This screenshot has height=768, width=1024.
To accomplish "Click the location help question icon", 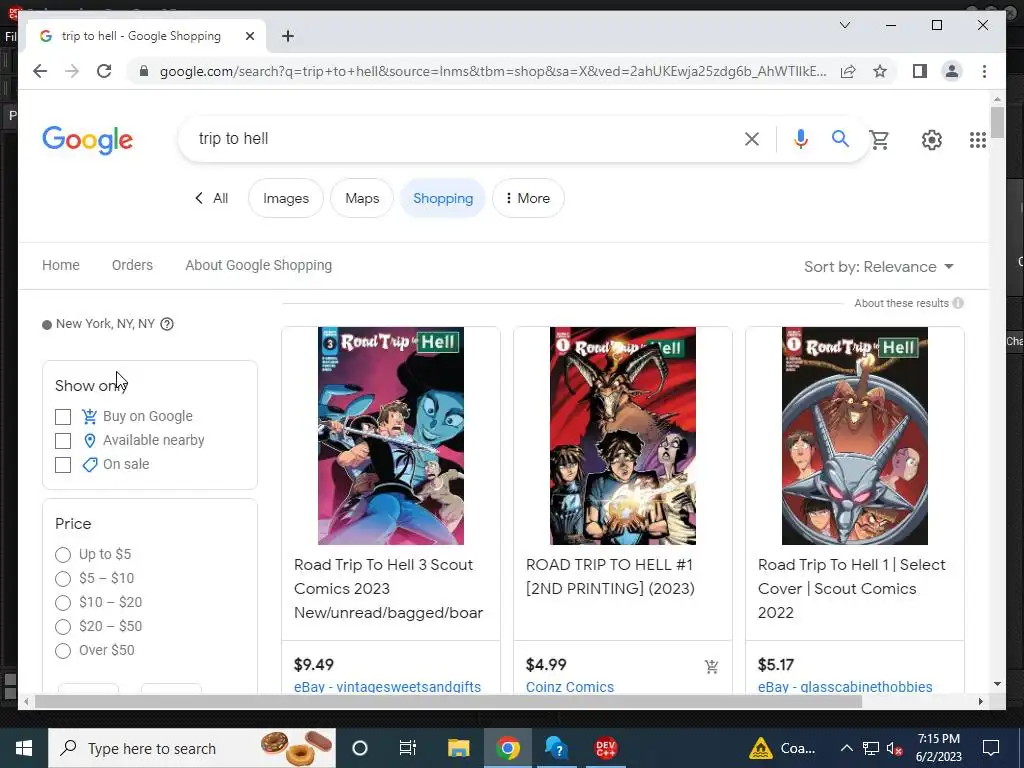I will pyautogui.click(x=167, y=324).
